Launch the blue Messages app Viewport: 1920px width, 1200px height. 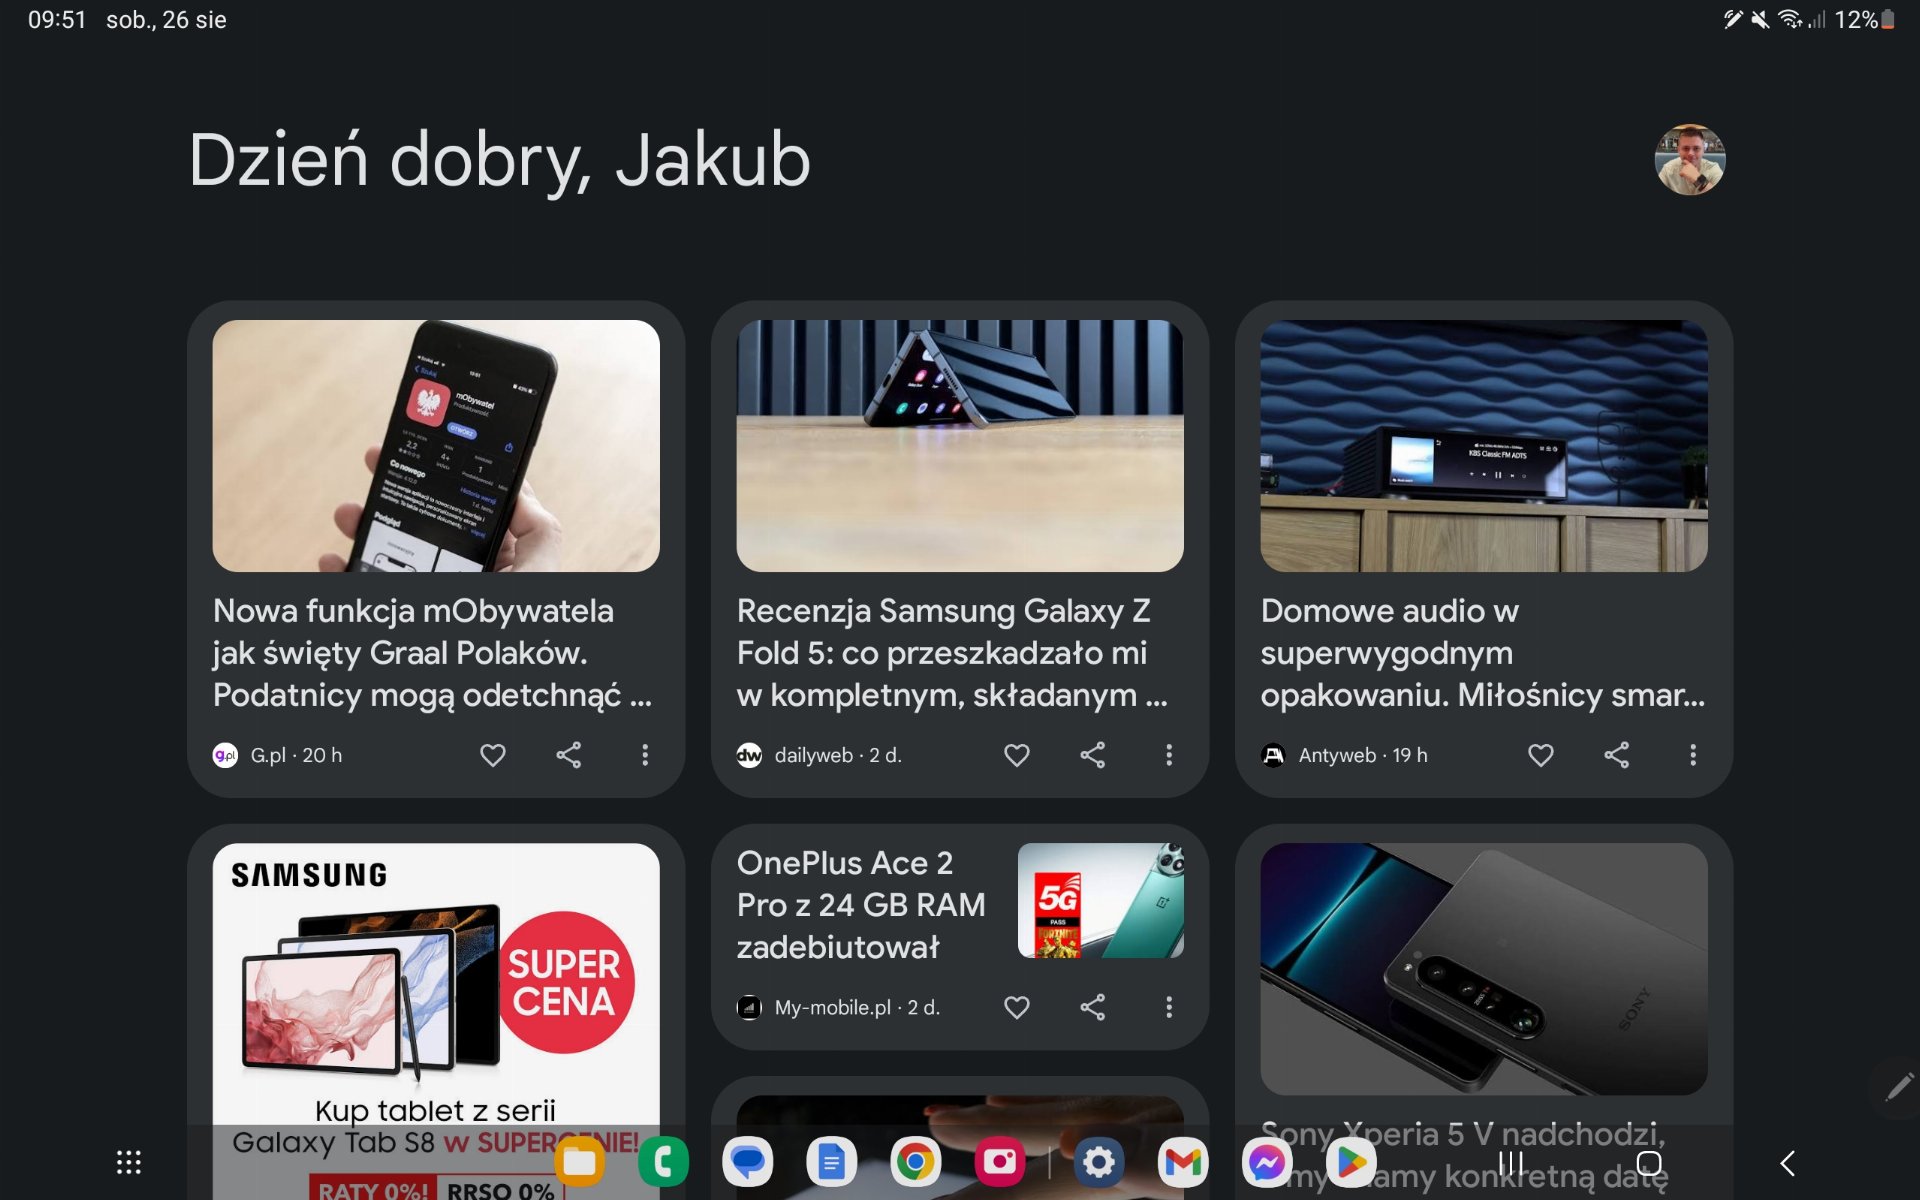[748, 1162]
